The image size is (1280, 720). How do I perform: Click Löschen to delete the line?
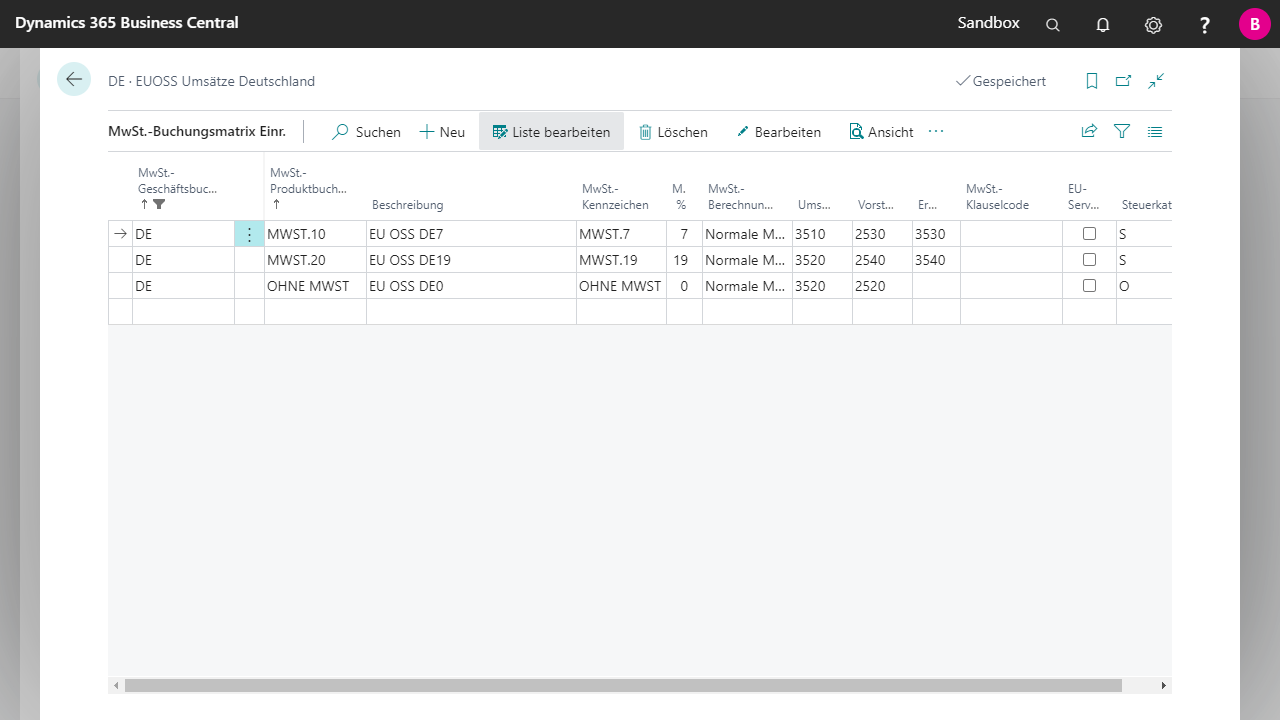coord(673,132)
